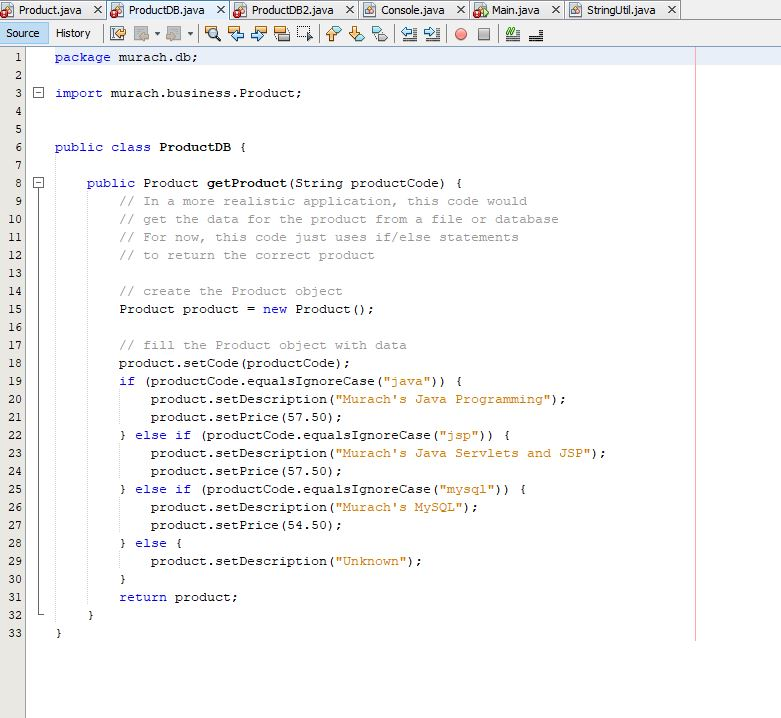Switch to the Console.java tab
The image size is (781, 718).
412,10
